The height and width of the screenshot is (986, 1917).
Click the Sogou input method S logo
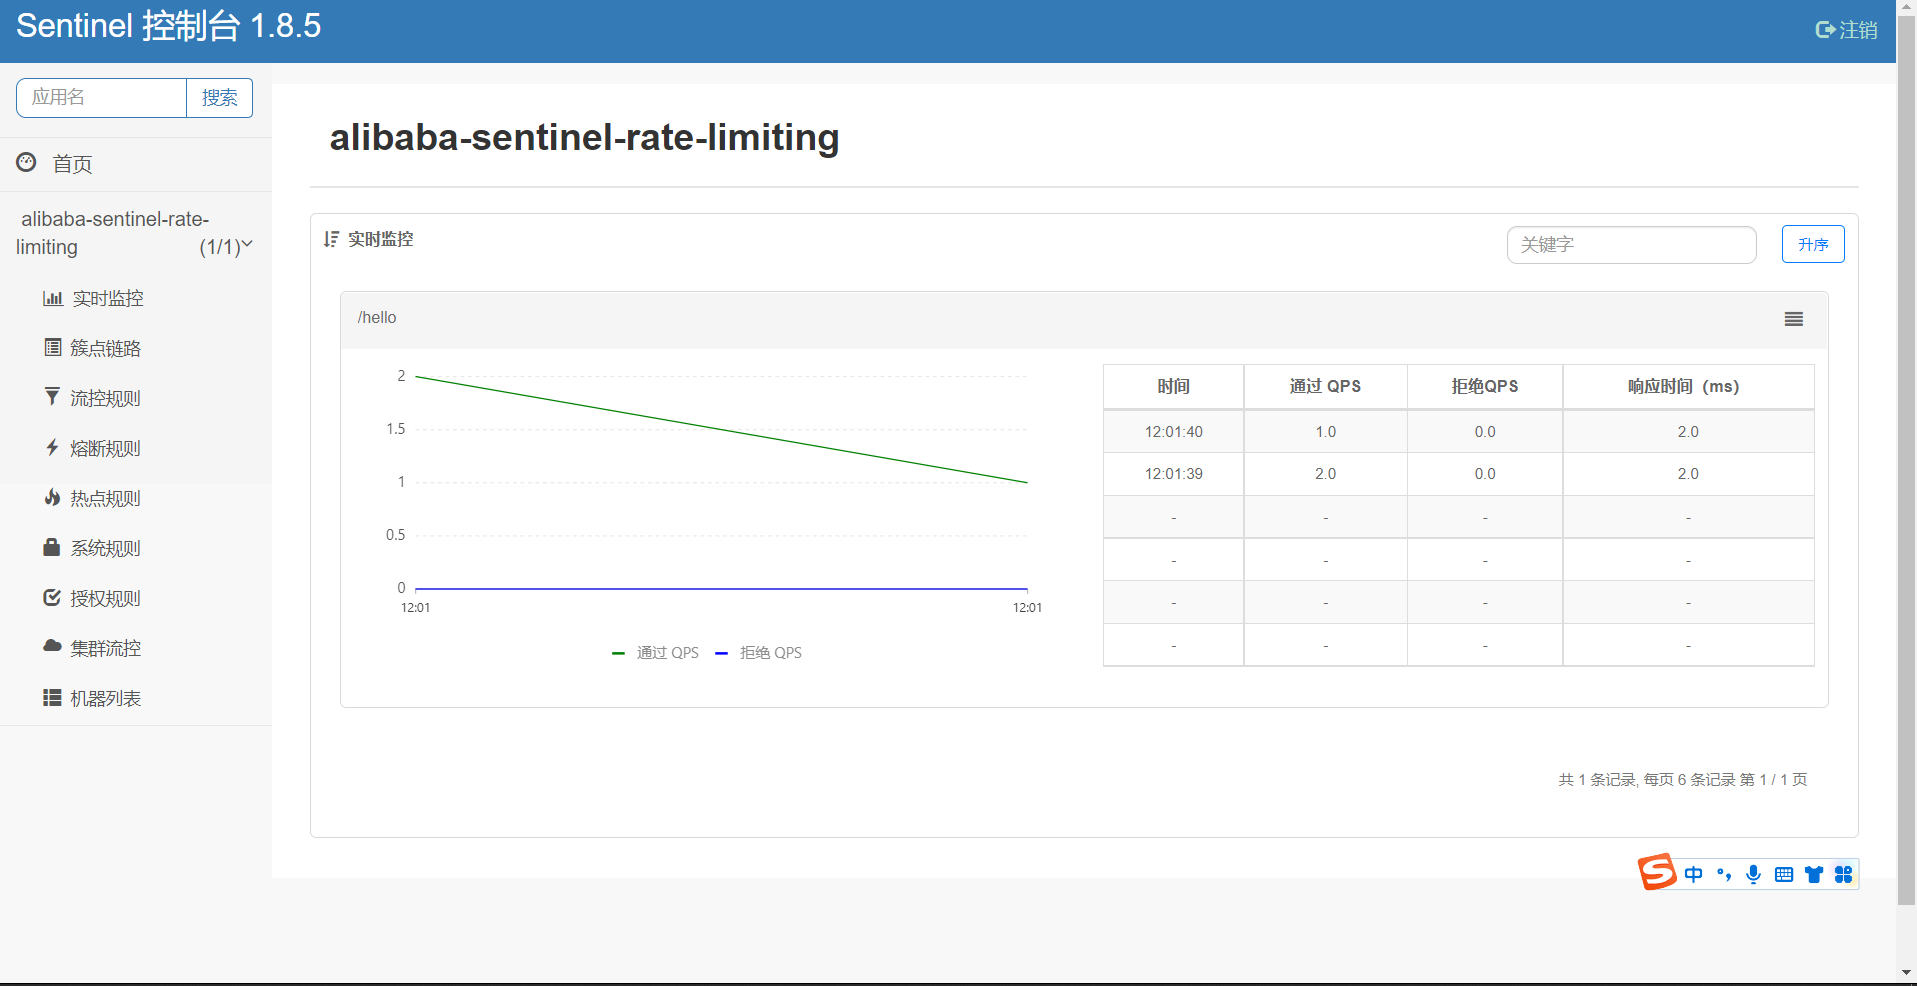1657,872
